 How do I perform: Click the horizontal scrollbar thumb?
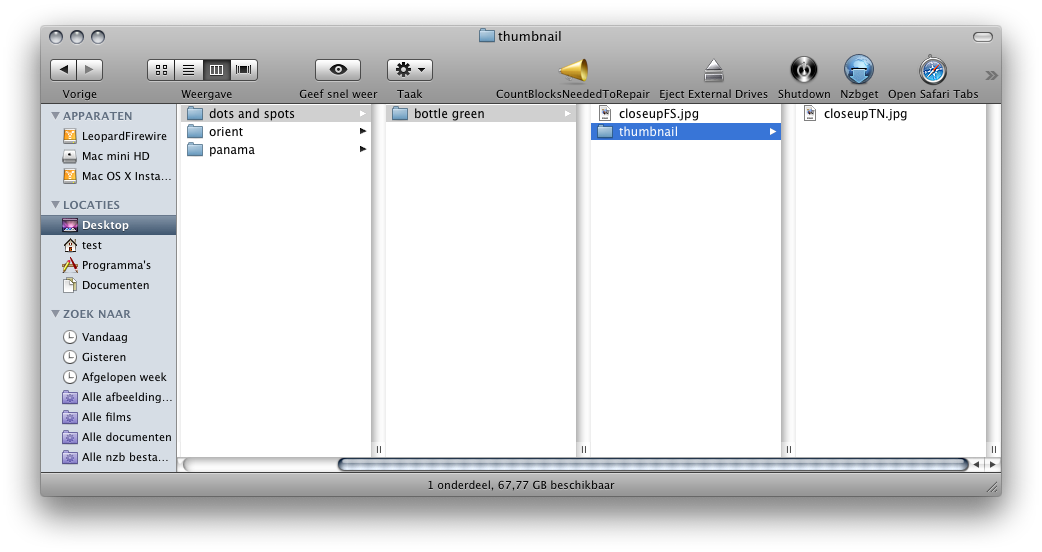pyautogui.click(x=653, y=464)
